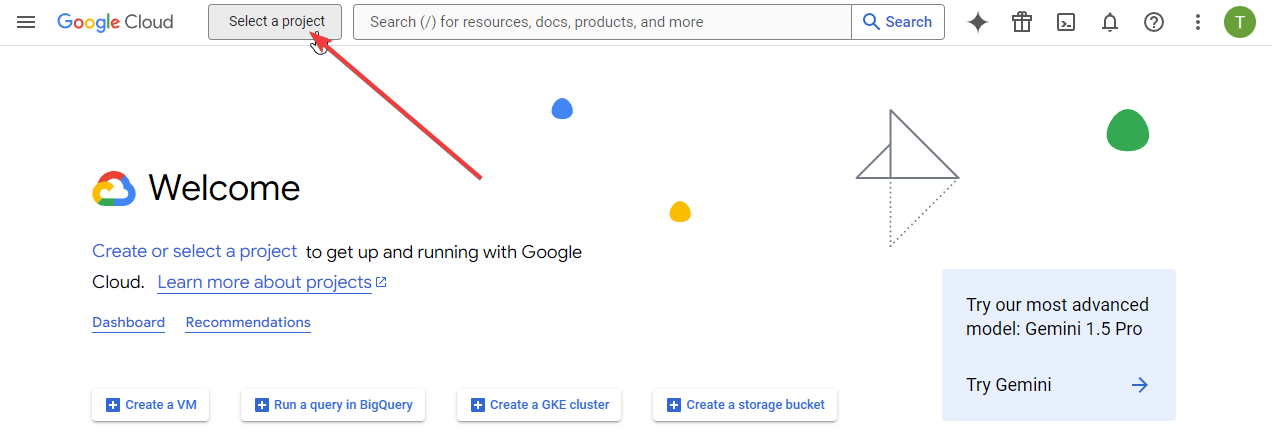Click the Google Cloud logo
The height and width of the screenshot is (447, 1272).
coord(115,22)
